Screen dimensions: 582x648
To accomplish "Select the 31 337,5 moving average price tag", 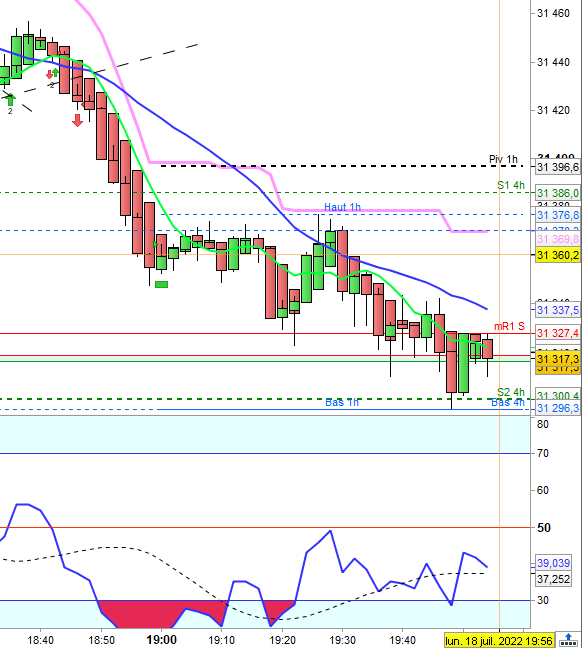I will 558,310.
